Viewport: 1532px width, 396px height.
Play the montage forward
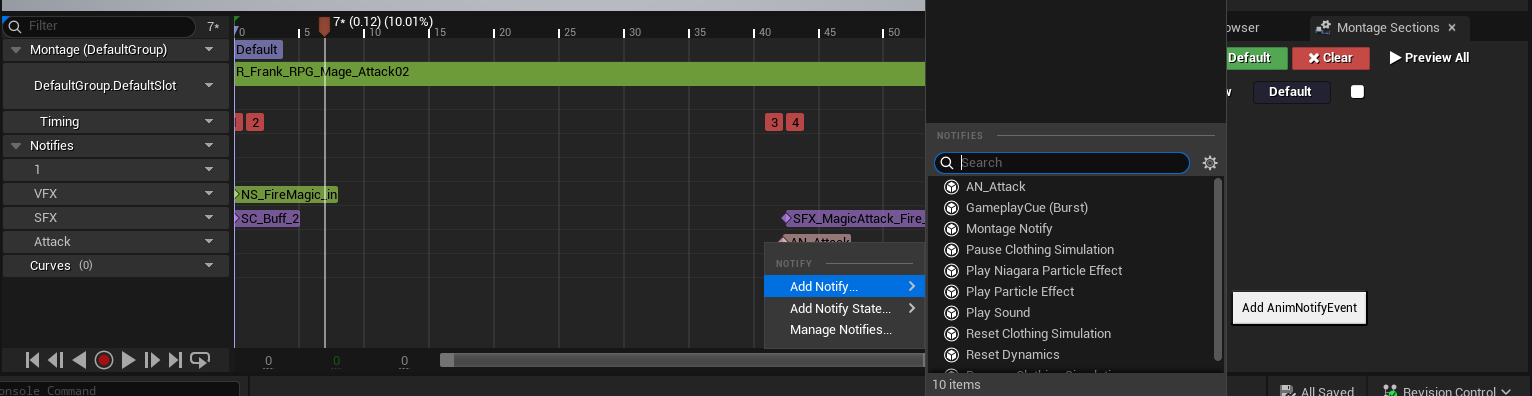tap(128, 360)
